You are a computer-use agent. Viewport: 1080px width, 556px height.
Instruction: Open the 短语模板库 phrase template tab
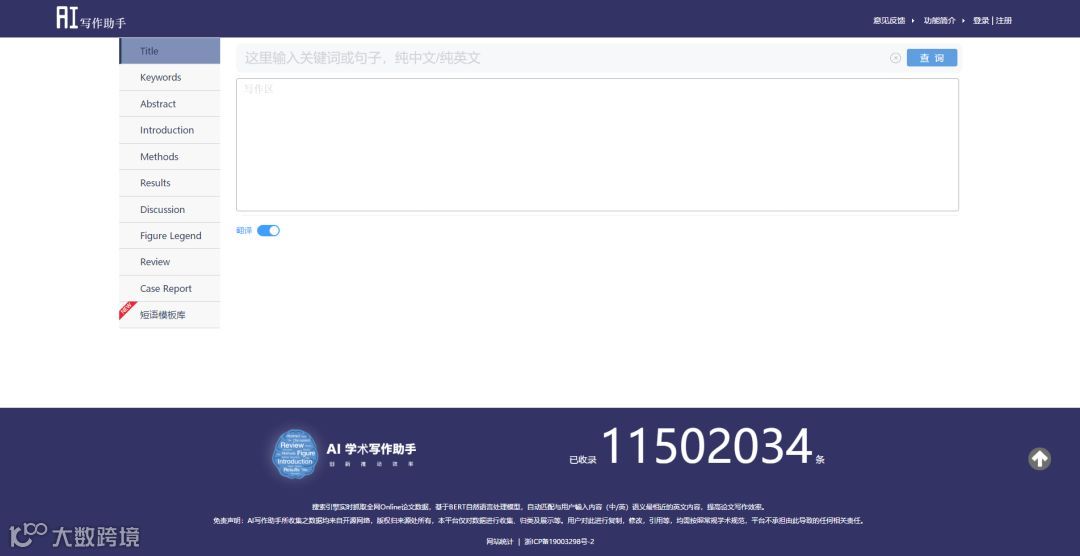169,315
